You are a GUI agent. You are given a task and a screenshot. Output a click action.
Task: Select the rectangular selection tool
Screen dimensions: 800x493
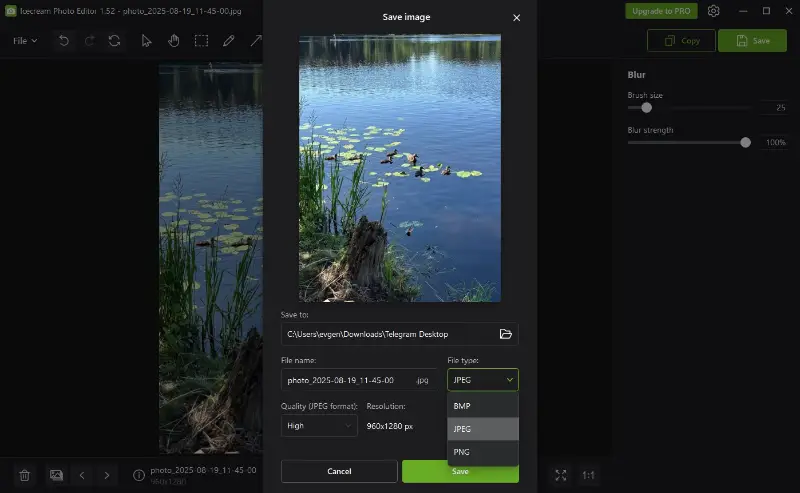(x=201, y=41)
